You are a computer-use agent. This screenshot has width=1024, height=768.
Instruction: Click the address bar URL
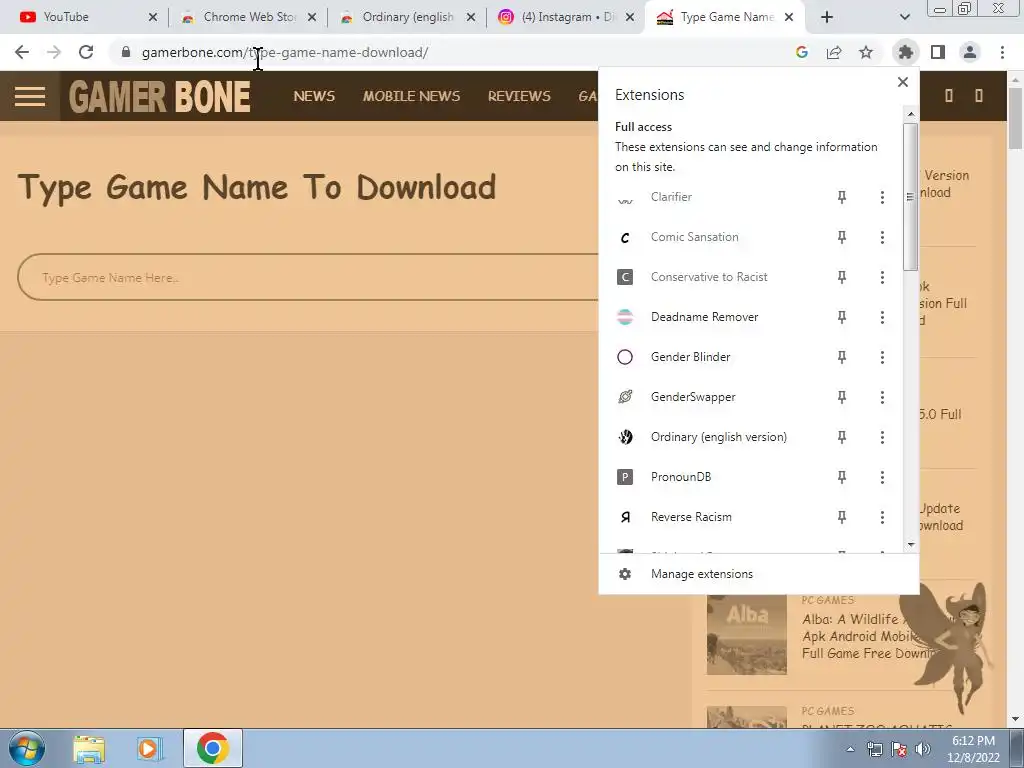pos(285,52)
